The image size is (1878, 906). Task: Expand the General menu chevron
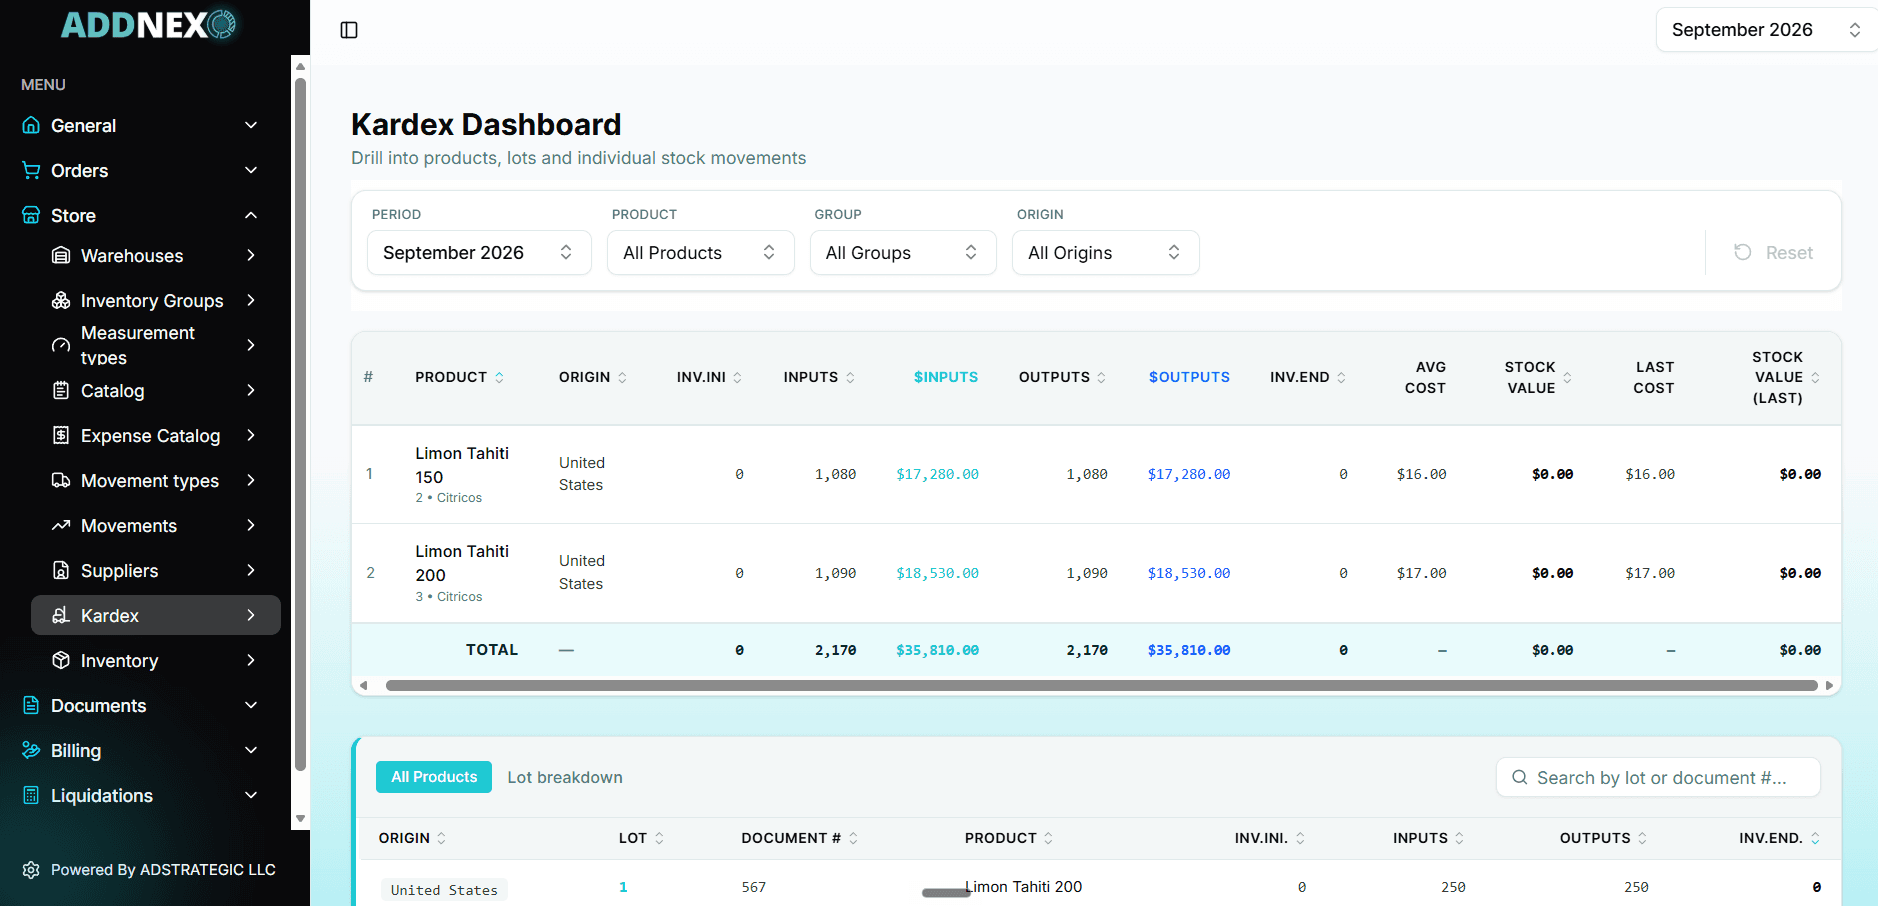(x=251, y=125)
